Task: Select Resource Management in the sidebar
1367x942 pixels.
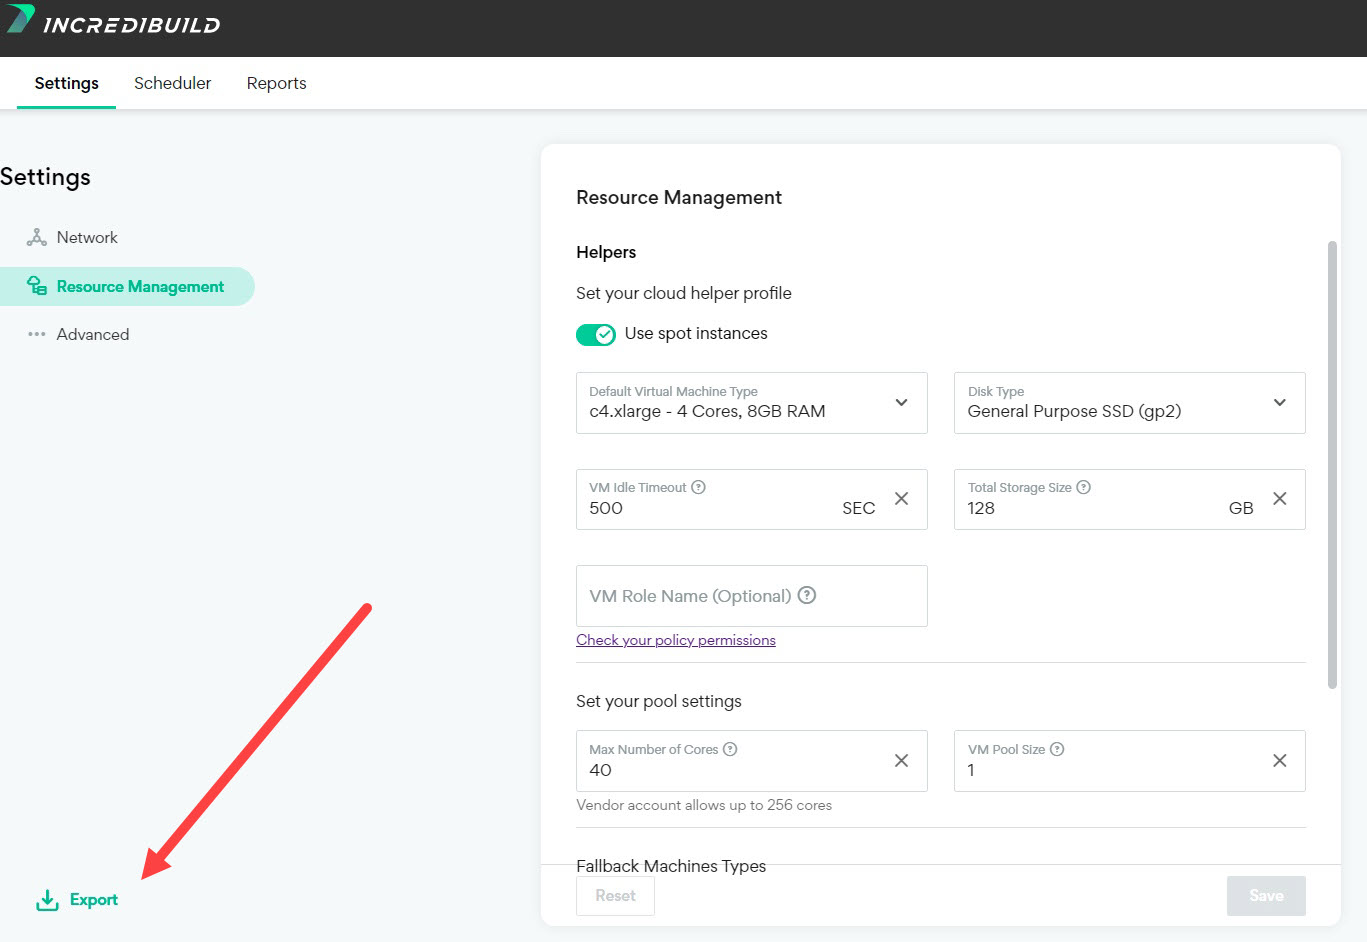Action: tap(127, 286)
